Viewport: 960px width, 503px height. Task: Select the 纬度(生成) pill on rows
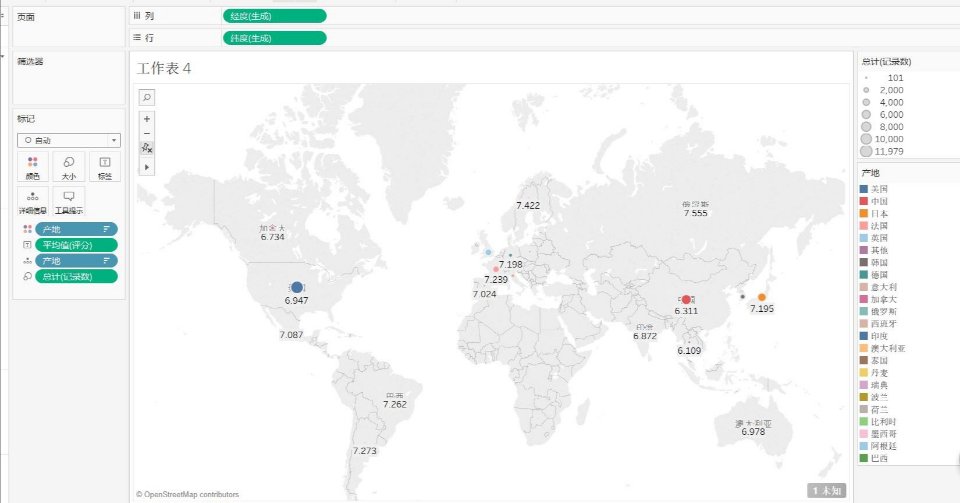(x=274, y=38)
